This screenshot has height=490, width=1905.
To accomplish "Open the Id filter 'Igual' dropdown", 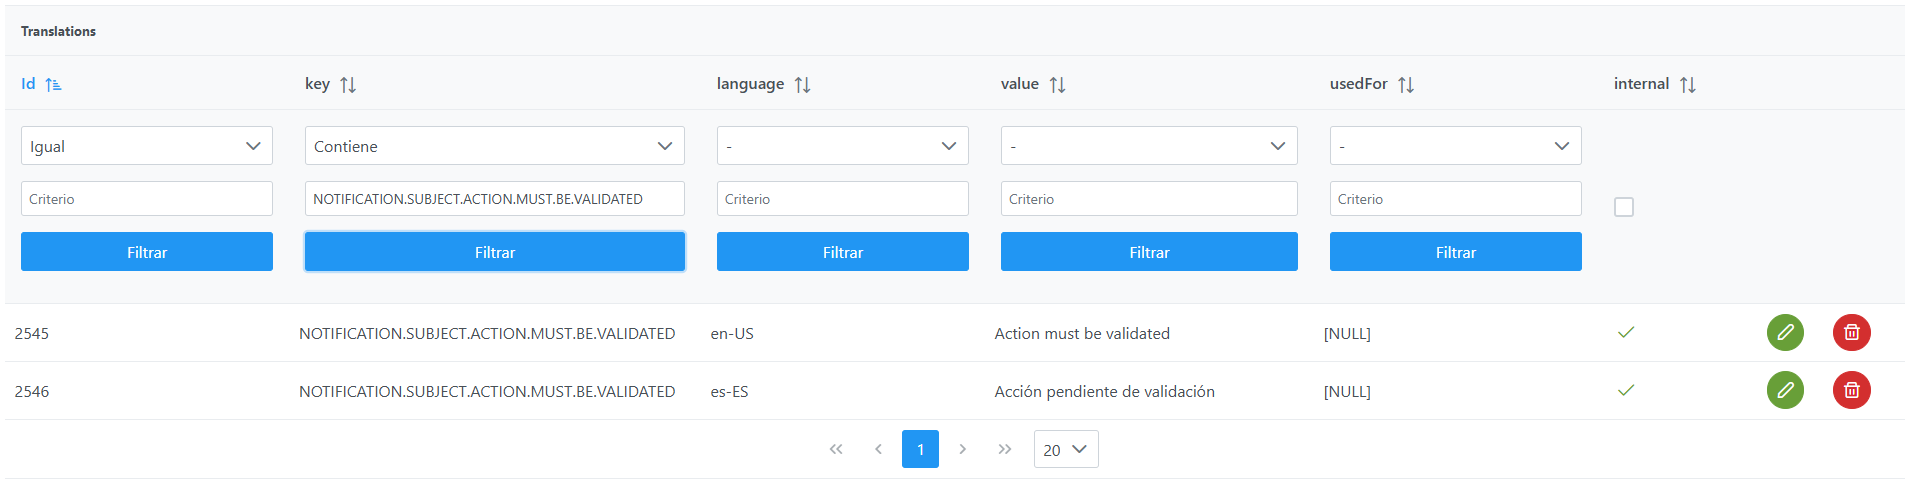I will (147, 146).
